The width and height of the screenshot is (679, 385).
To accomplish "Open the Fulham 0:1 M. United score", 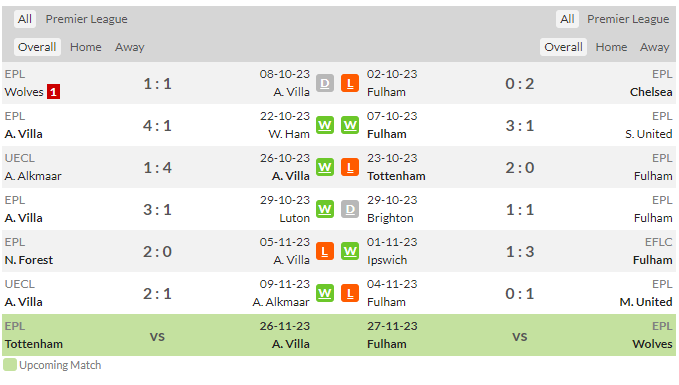I will [x=520, y=294].
